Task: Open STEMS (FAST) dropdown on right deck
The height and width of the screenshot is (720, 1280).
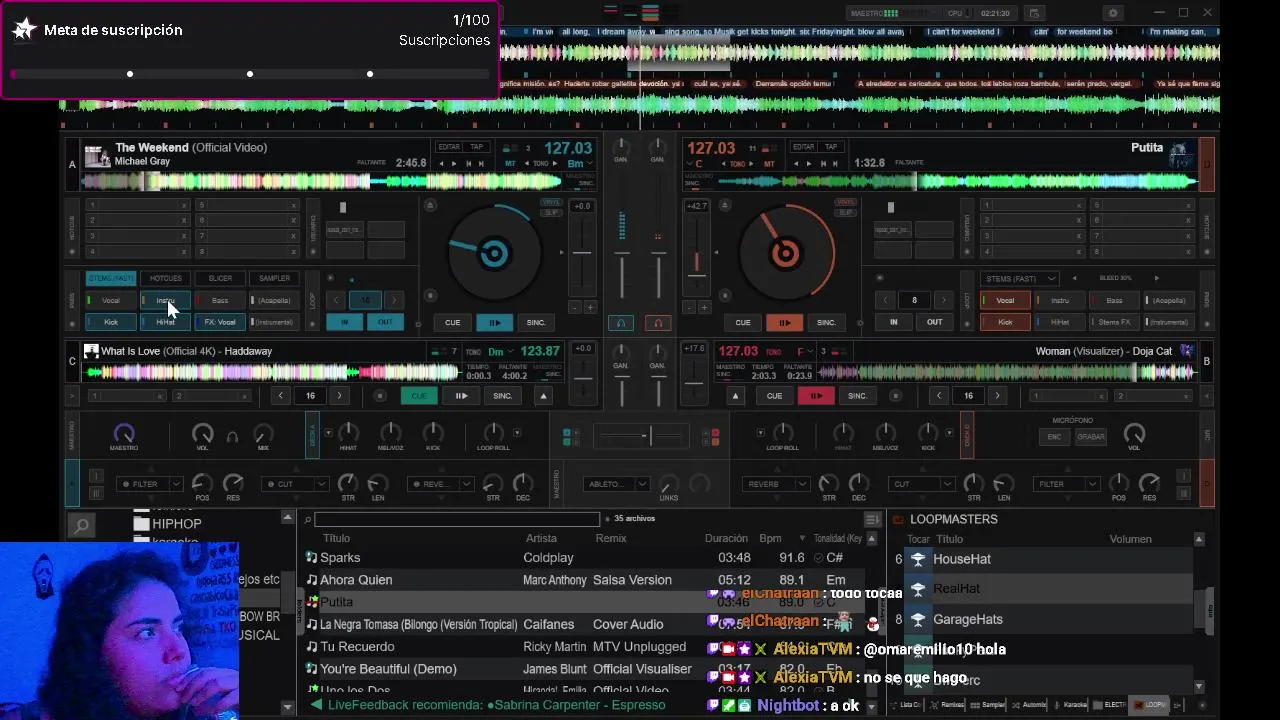Action: [x=1019, y=278]
